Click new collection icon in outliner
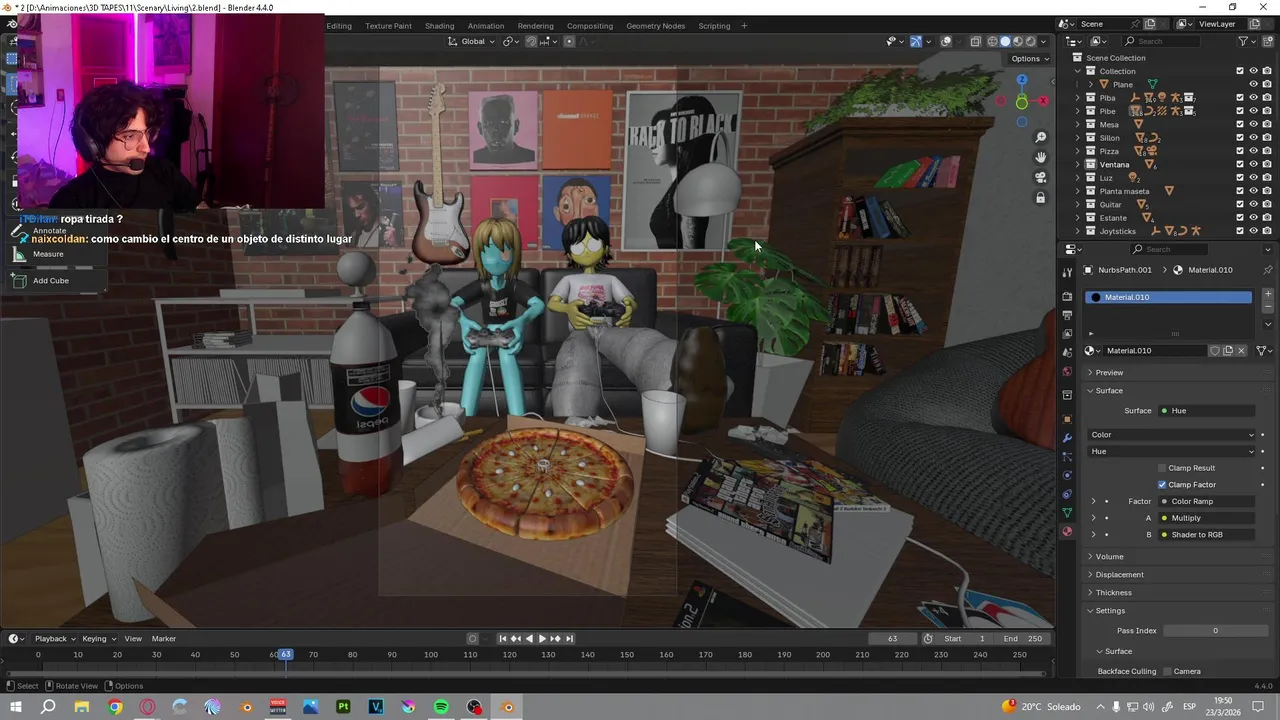The width and height of the screenshot is (1280, 720). point(1268,41)
